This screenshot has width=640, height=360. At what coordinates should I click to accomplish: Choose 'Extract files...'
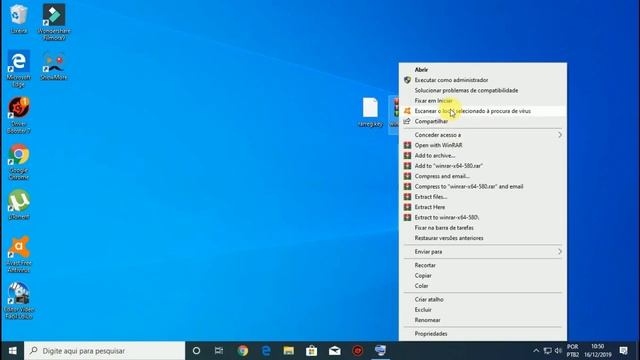483,197
